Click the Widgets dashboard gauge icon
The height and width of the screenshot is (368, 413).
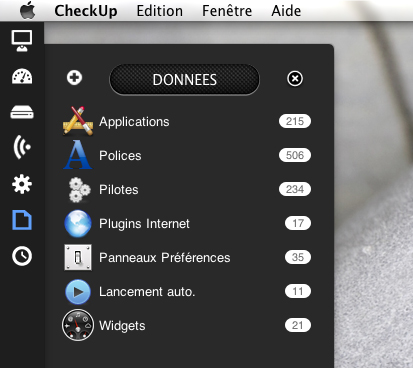[x=78, y=325]
